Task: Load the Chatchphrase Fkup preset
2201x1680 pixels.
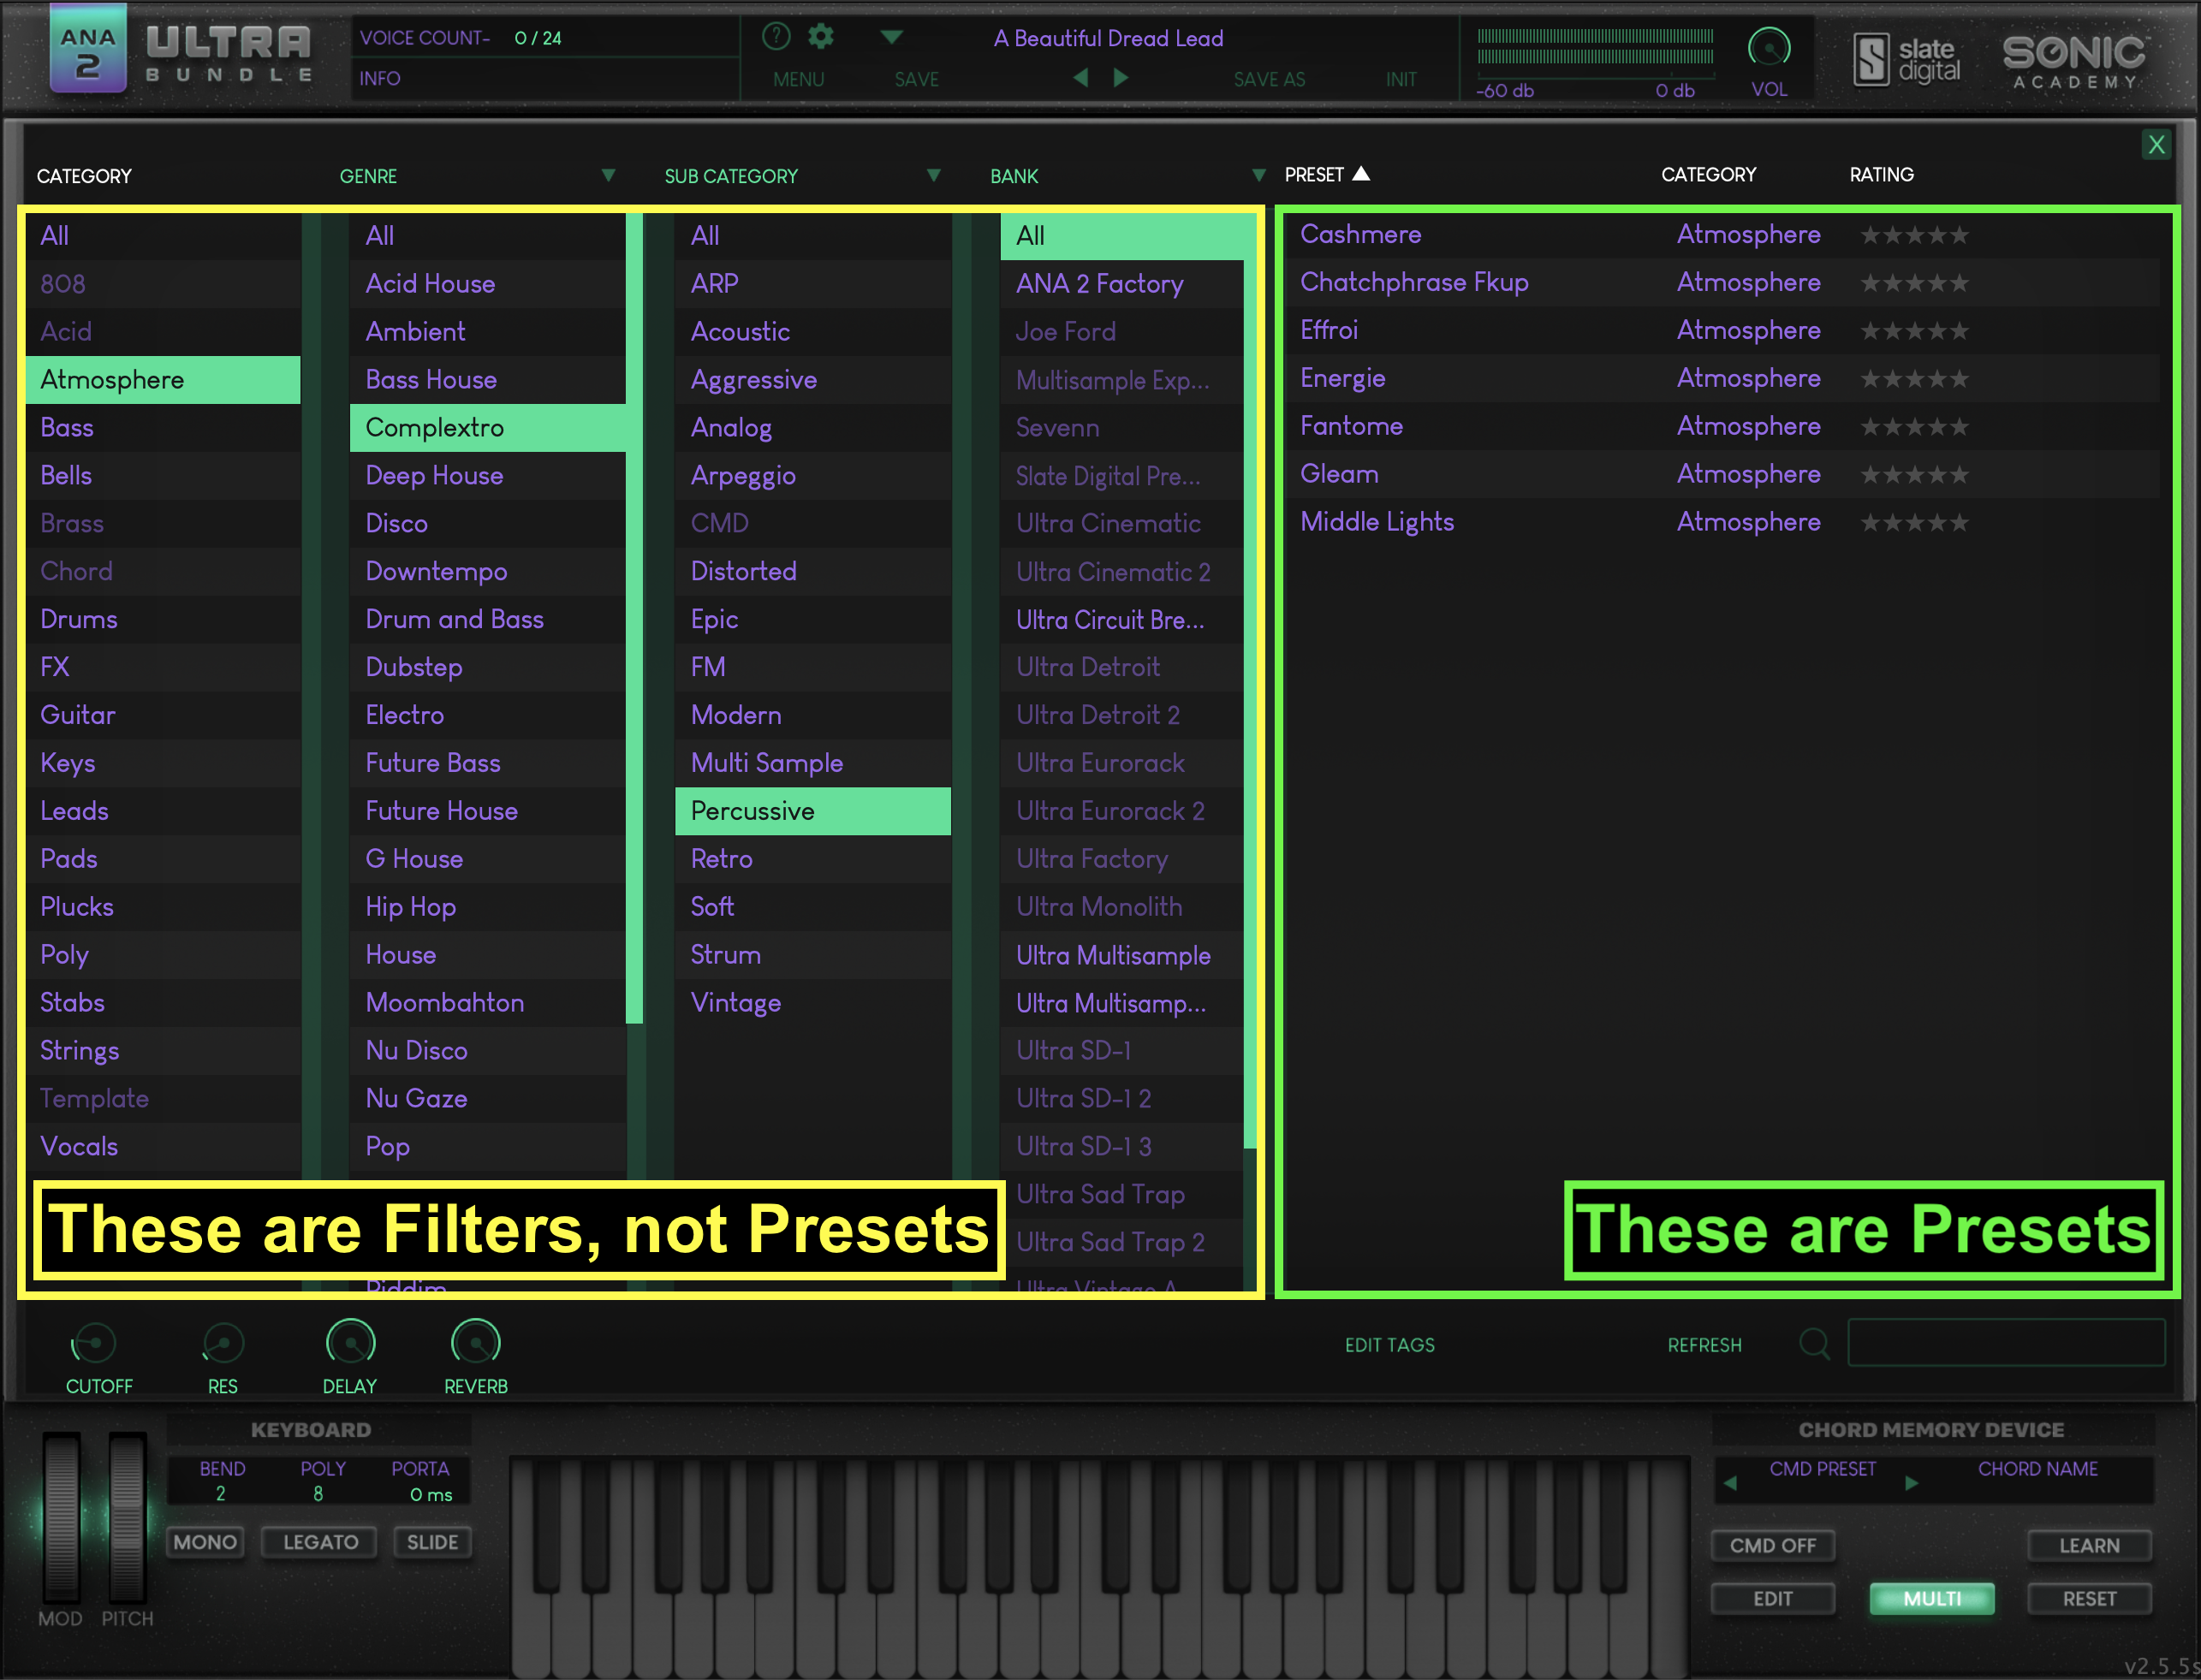Action: tap(1414, 282)
